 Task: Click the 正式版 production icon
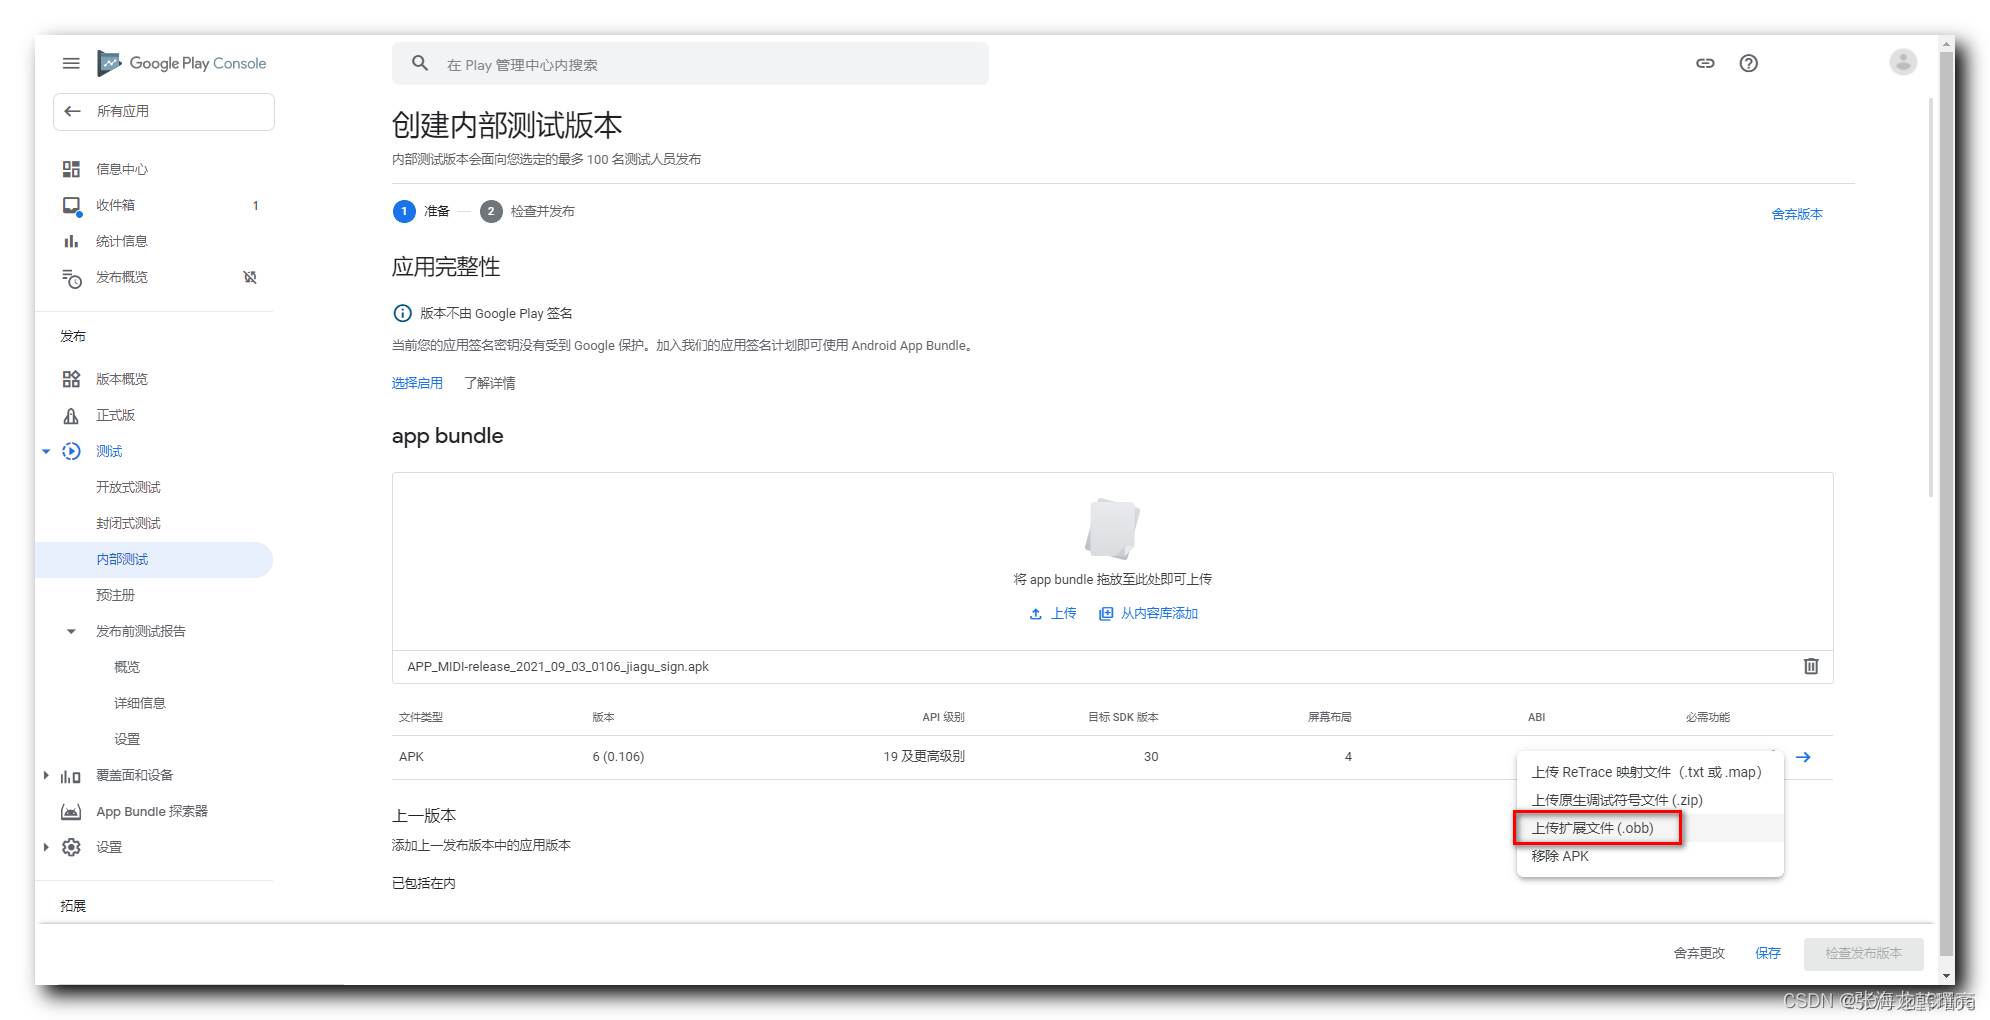pyautogui.click(x=71, y=416)
